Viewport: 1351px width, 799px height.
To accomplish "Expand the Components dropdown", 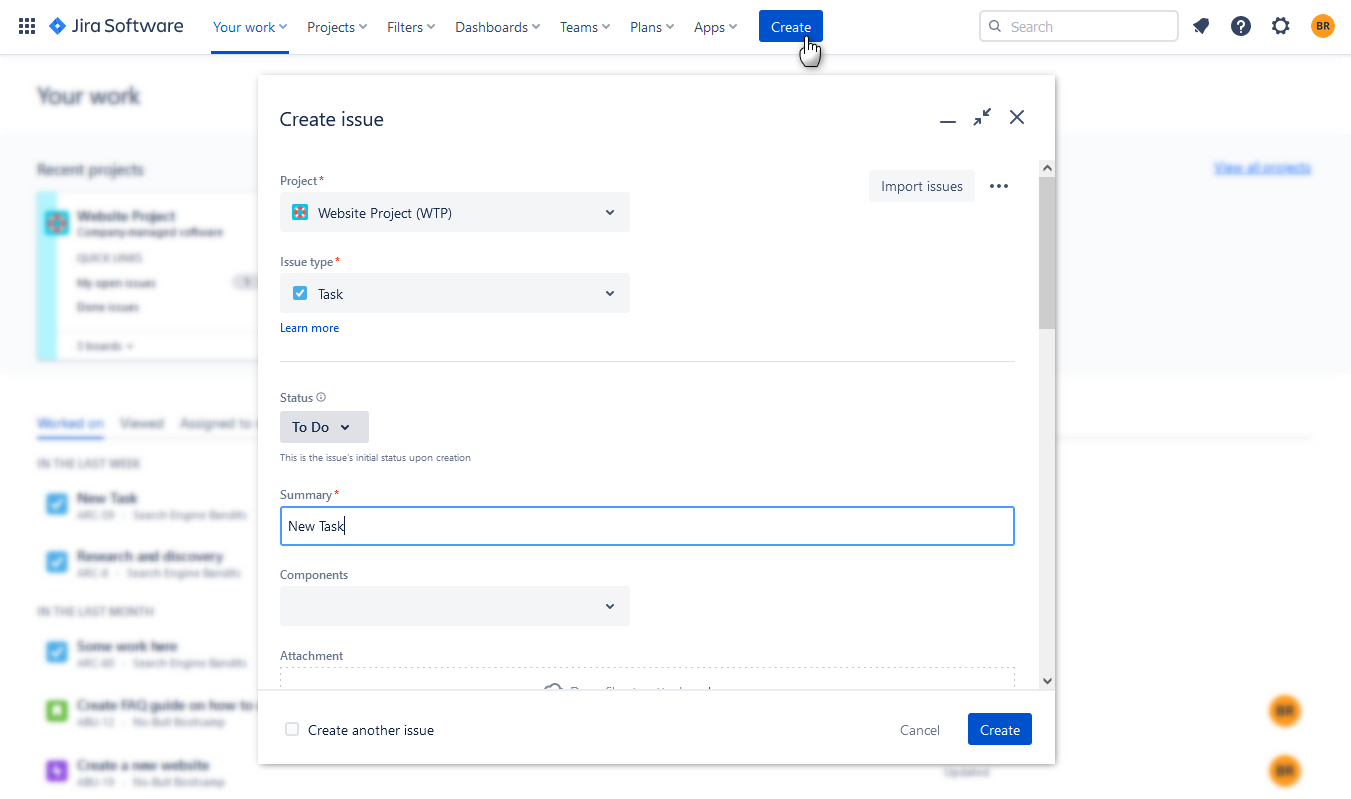I will point(455,606).
